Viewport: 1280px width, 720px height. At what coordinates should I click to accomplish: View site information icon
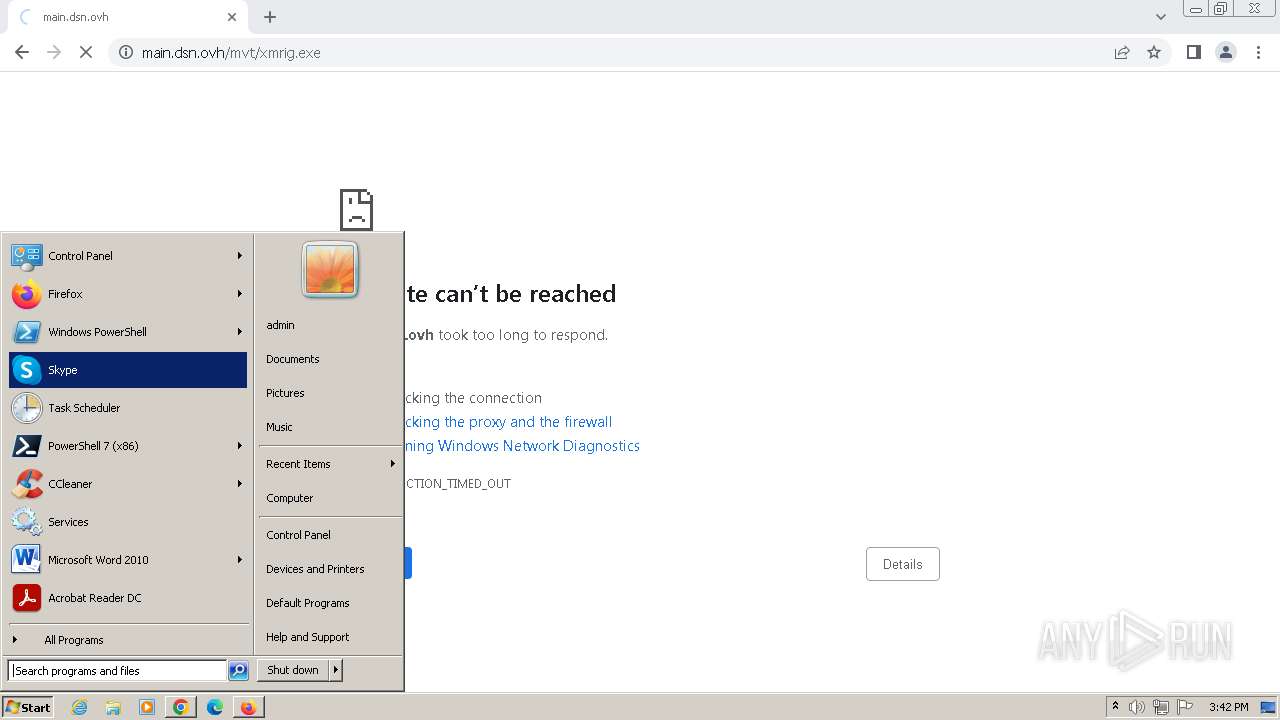pyautogui.click(x=126, y=52)
